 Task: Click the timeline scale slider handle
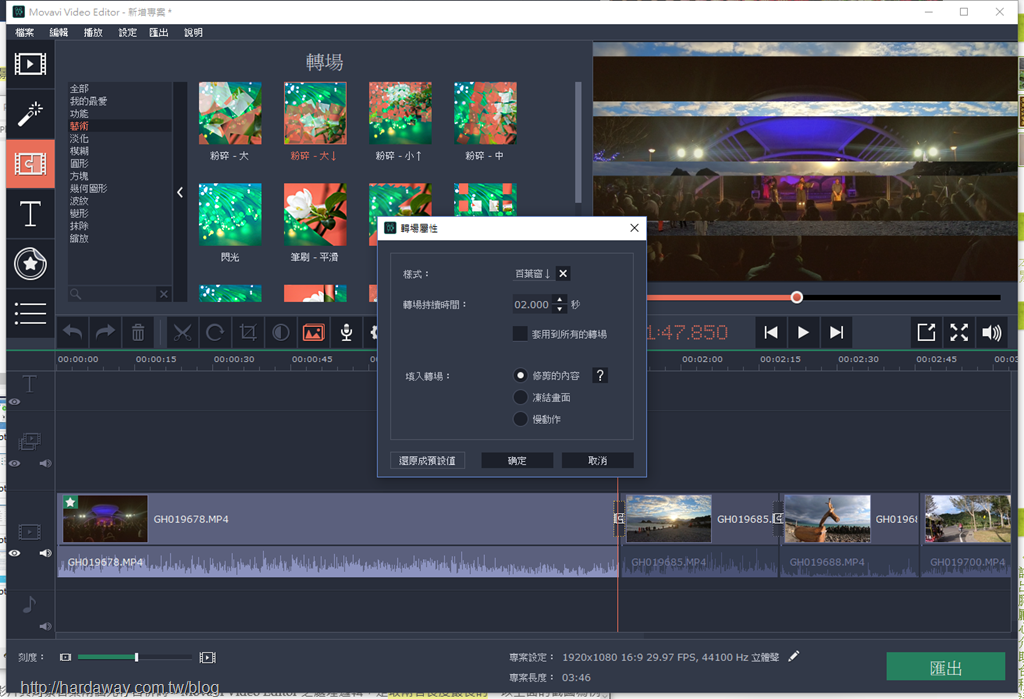(136, 657)
